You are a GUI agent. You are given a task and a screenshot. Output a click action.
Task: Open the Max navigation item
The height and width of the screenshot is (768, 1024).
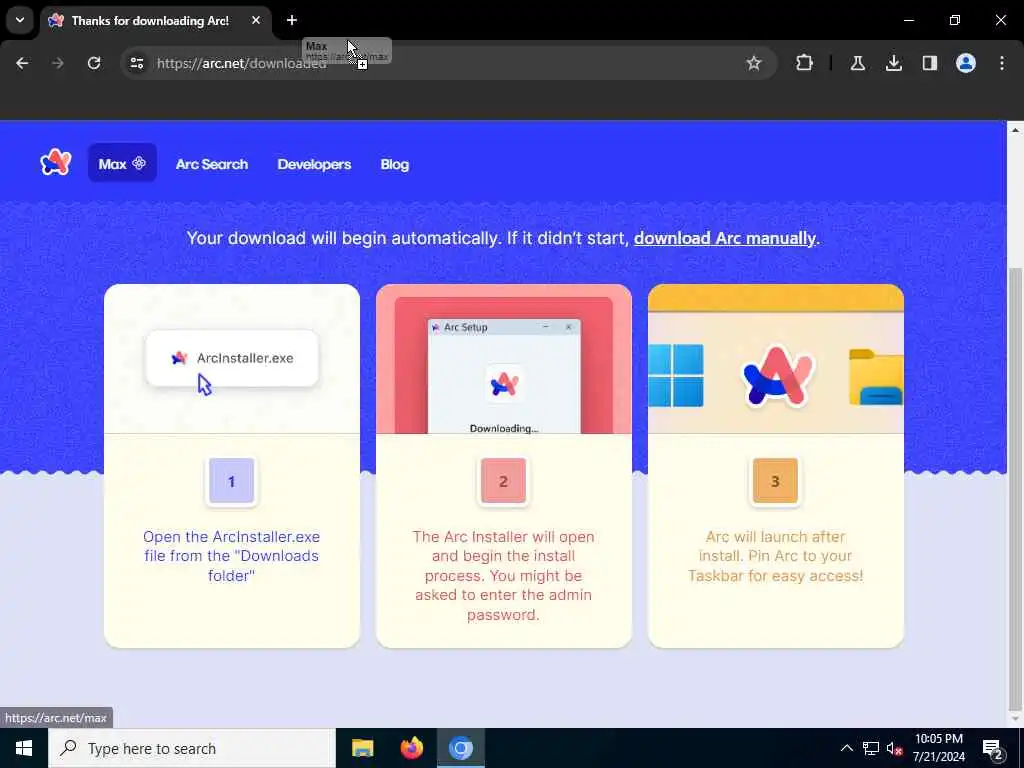point(122,163)
